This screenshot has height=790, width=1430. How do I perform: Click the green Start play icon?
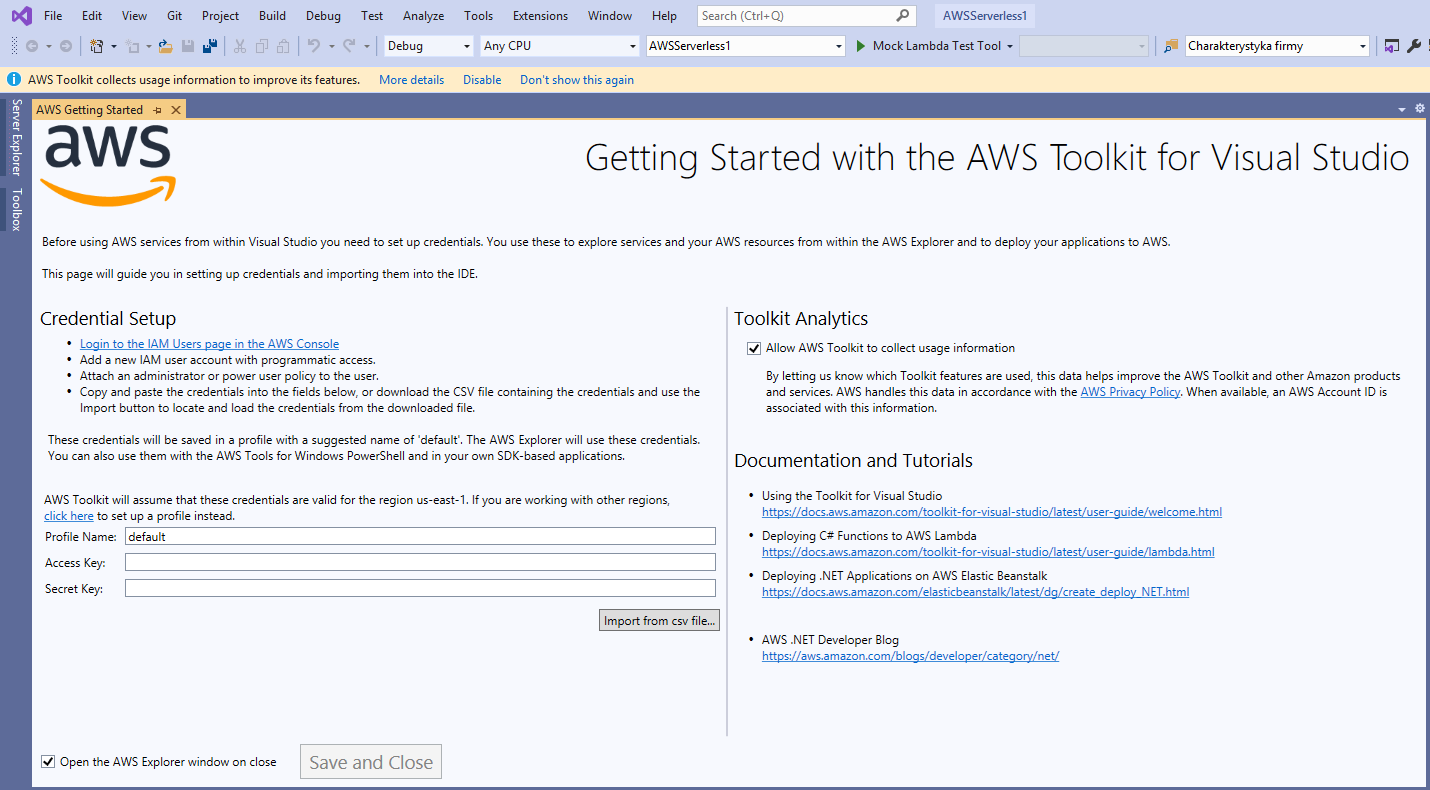[862, 46]
